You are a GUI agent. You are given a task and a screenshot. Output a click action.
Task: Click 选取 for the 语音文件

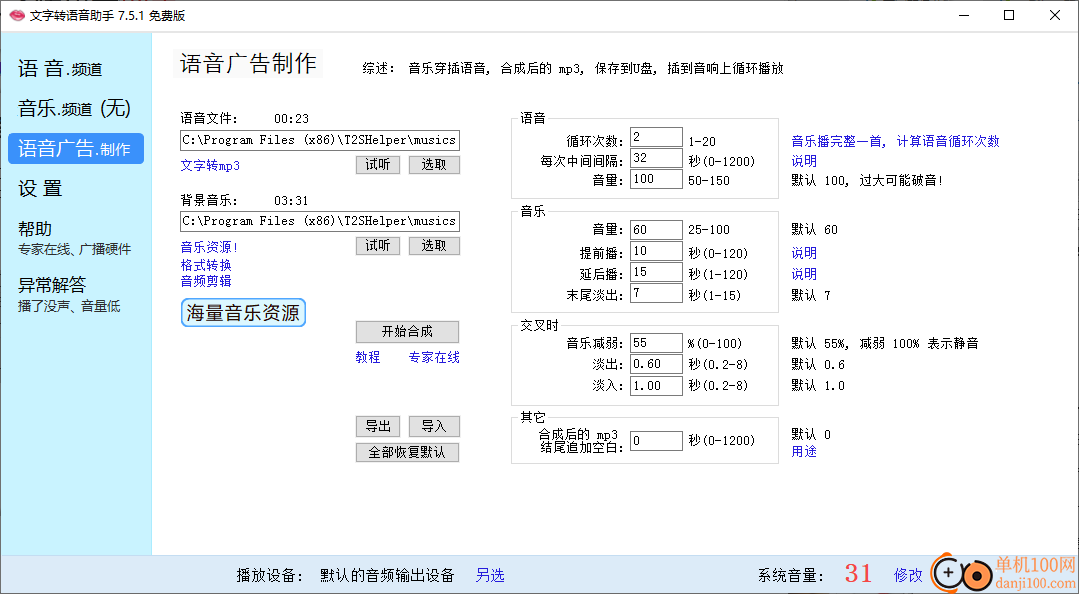(434, 165)
